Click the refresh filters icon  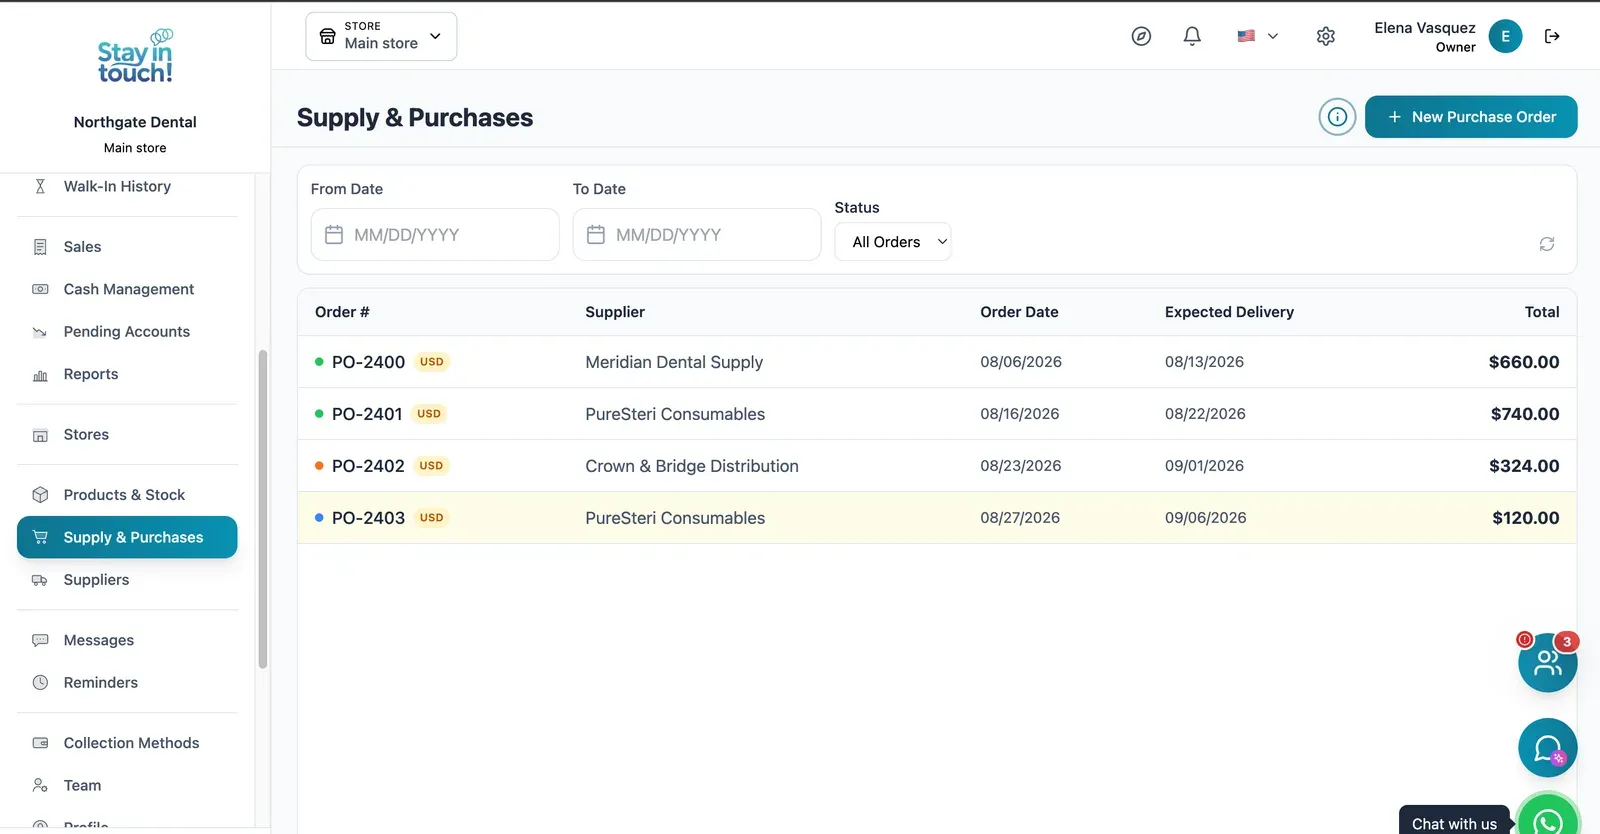click(x=1547, y=244)
